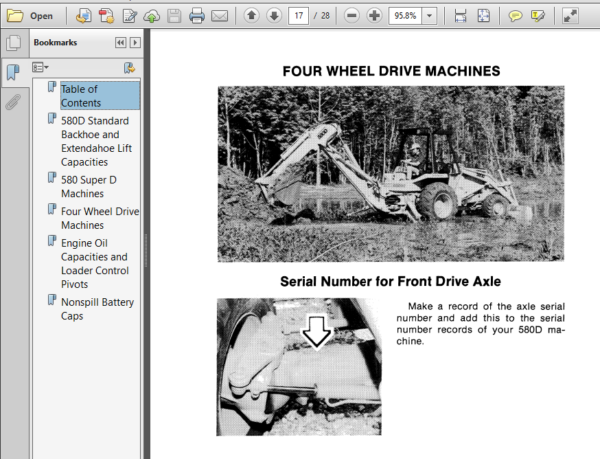The height and width of the screenshot is (459, 600).
Task: Click the Save floppy disk icon
Action: pos(174,16)
